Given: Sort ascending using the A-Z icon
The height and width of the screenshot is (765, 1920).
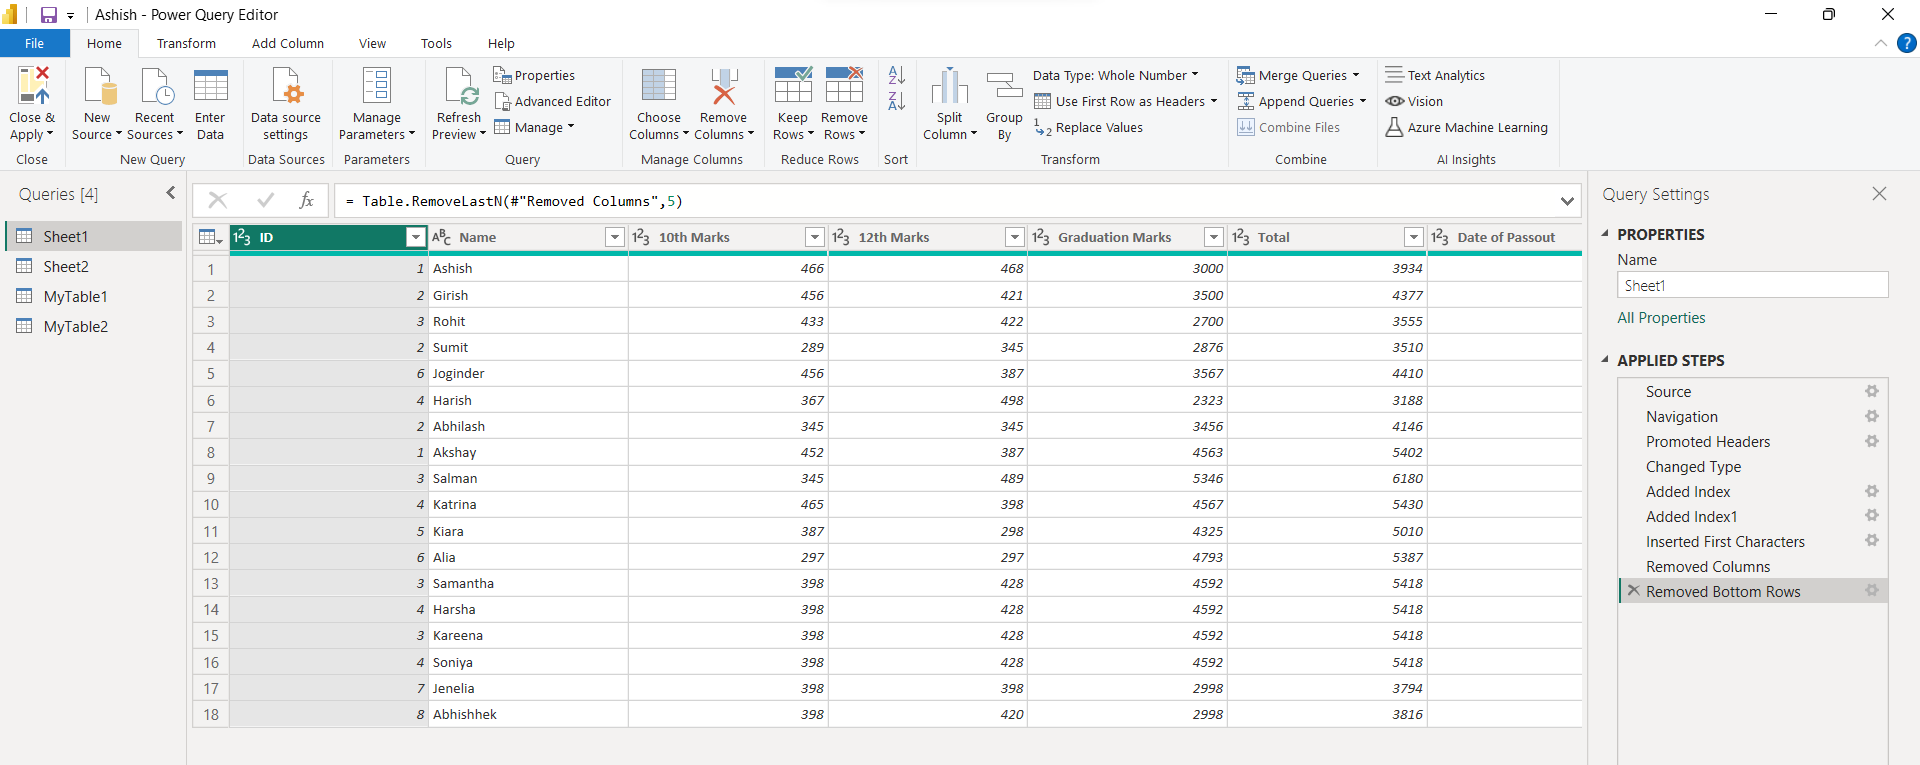Looking at the screenshot, I should click(896, 75).
